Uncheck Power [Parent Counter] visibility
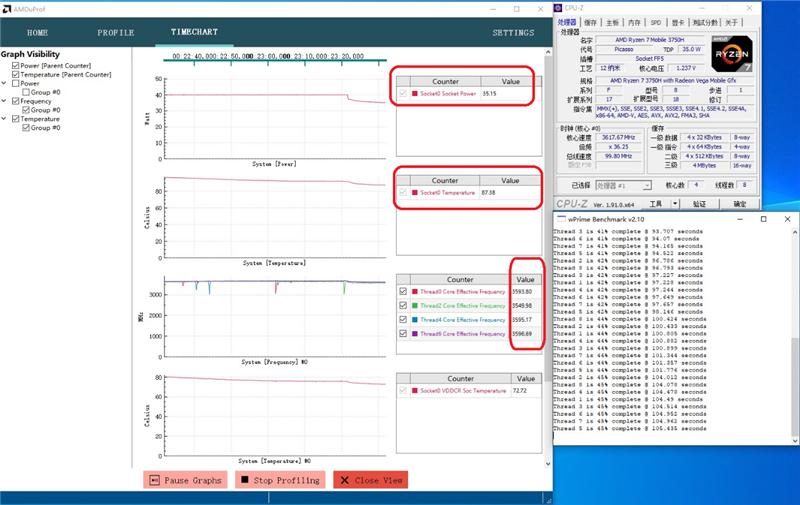The image size is (800, 505). [x=15, y=65]
